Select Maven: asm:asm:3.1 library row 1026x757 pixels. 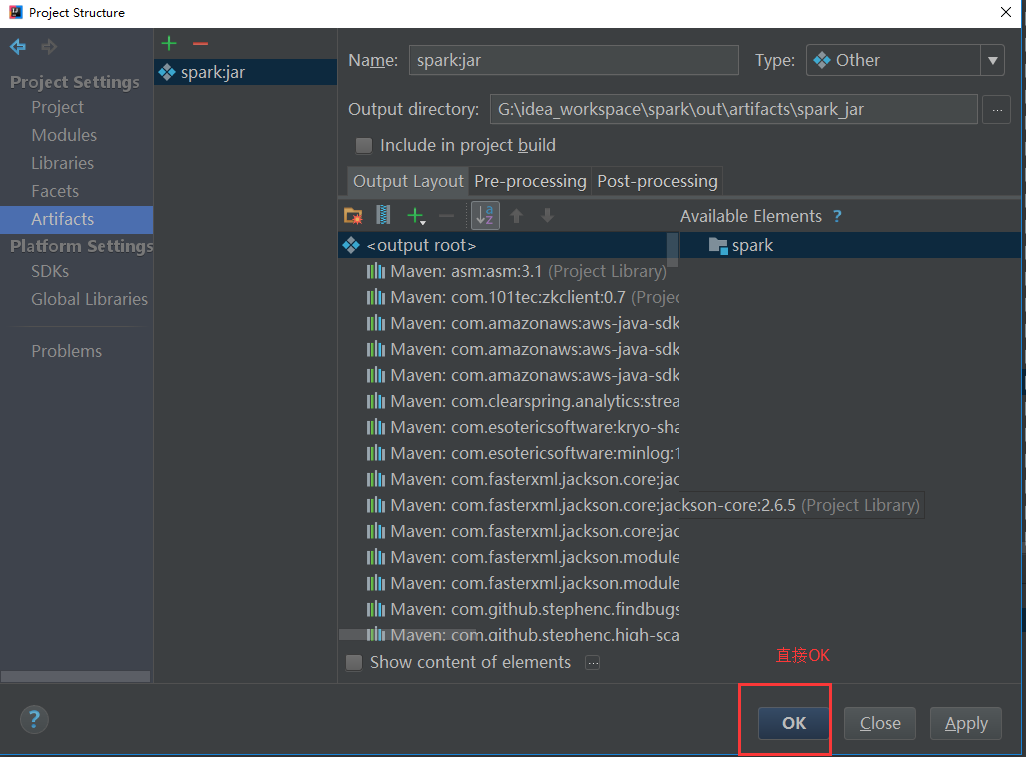point(509,272)
